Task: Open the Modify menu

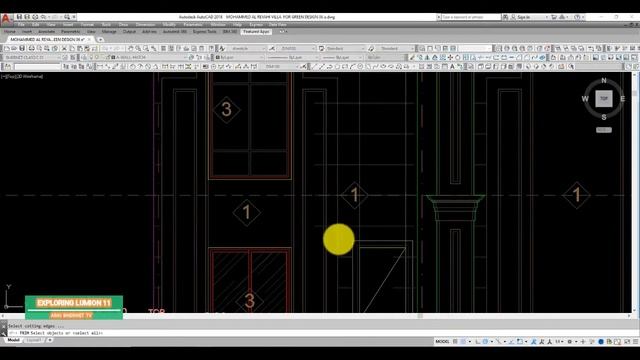Action: tap(169, 25)
